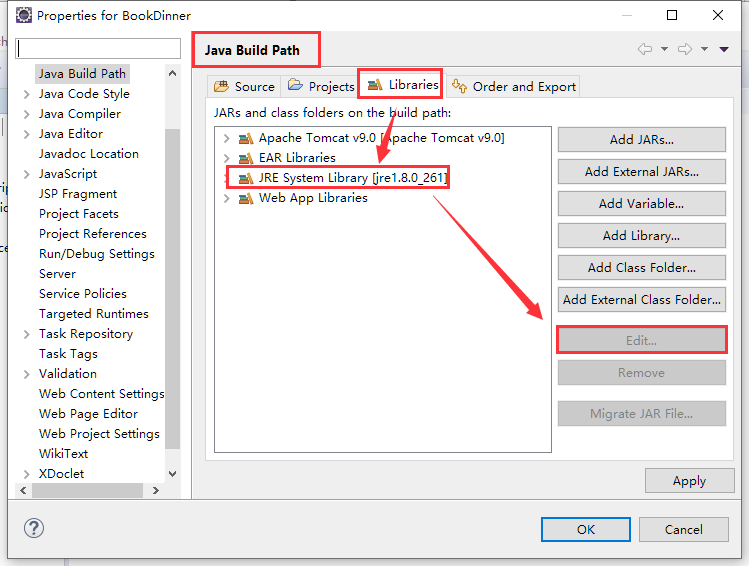The image size is (749, 566).
Task: Select Project References in tree
Action: click(x=93, y=234)
